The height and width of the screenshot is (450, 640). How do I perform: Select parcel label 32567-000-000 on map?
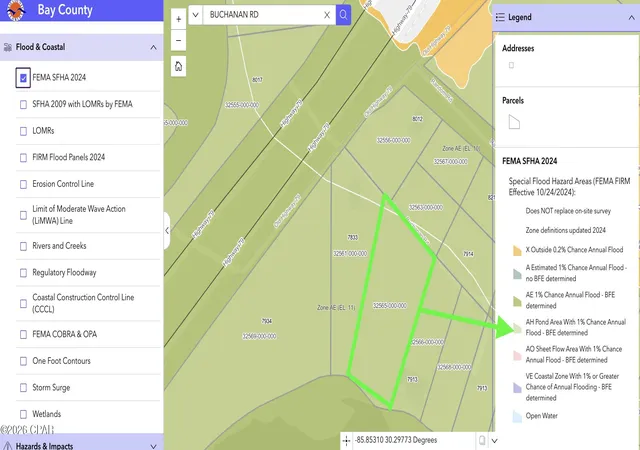(451, 162)
